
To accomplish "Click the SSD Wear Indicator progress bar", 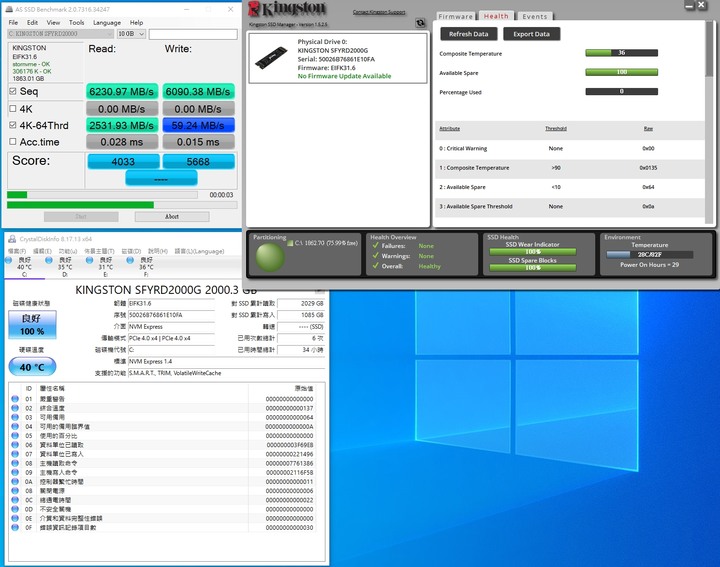I will point(533,252).
